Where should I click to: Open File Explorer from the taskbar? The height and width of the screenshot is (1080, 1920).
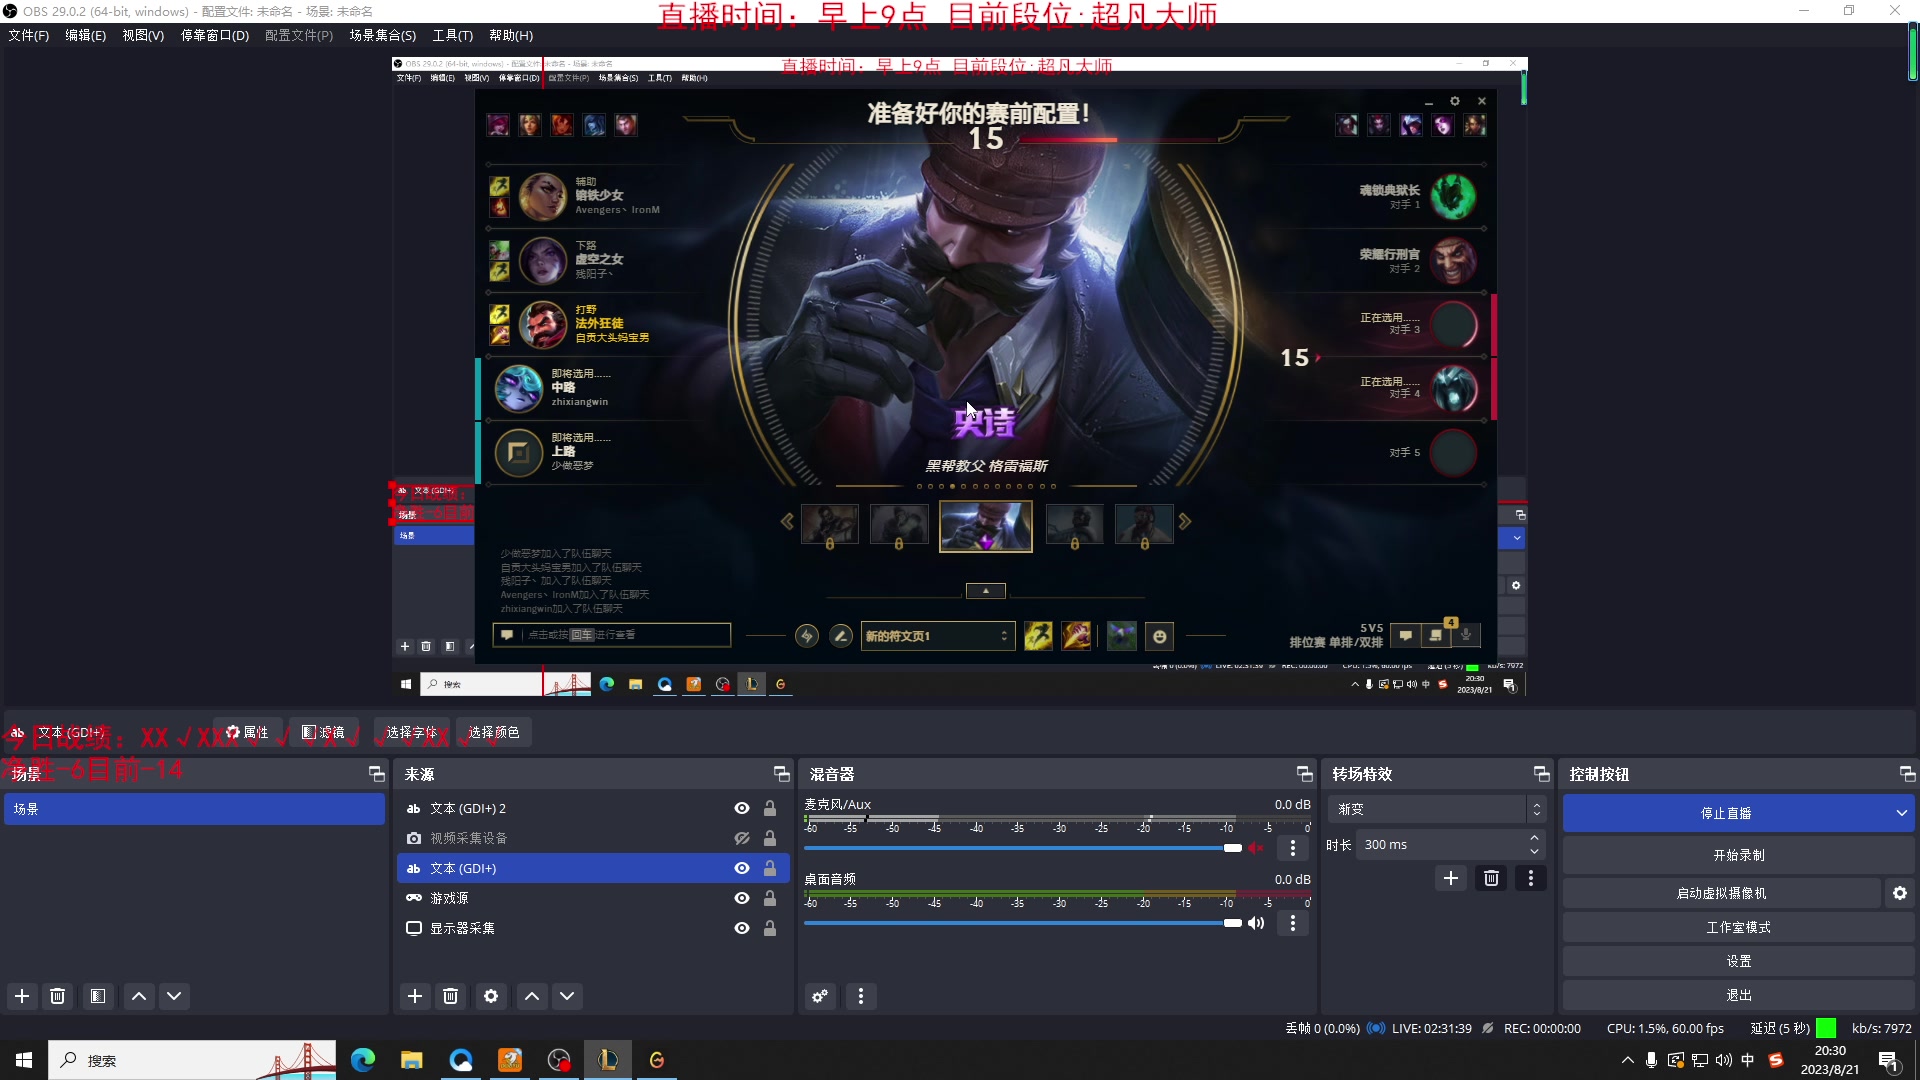(x=412, y=1060)
